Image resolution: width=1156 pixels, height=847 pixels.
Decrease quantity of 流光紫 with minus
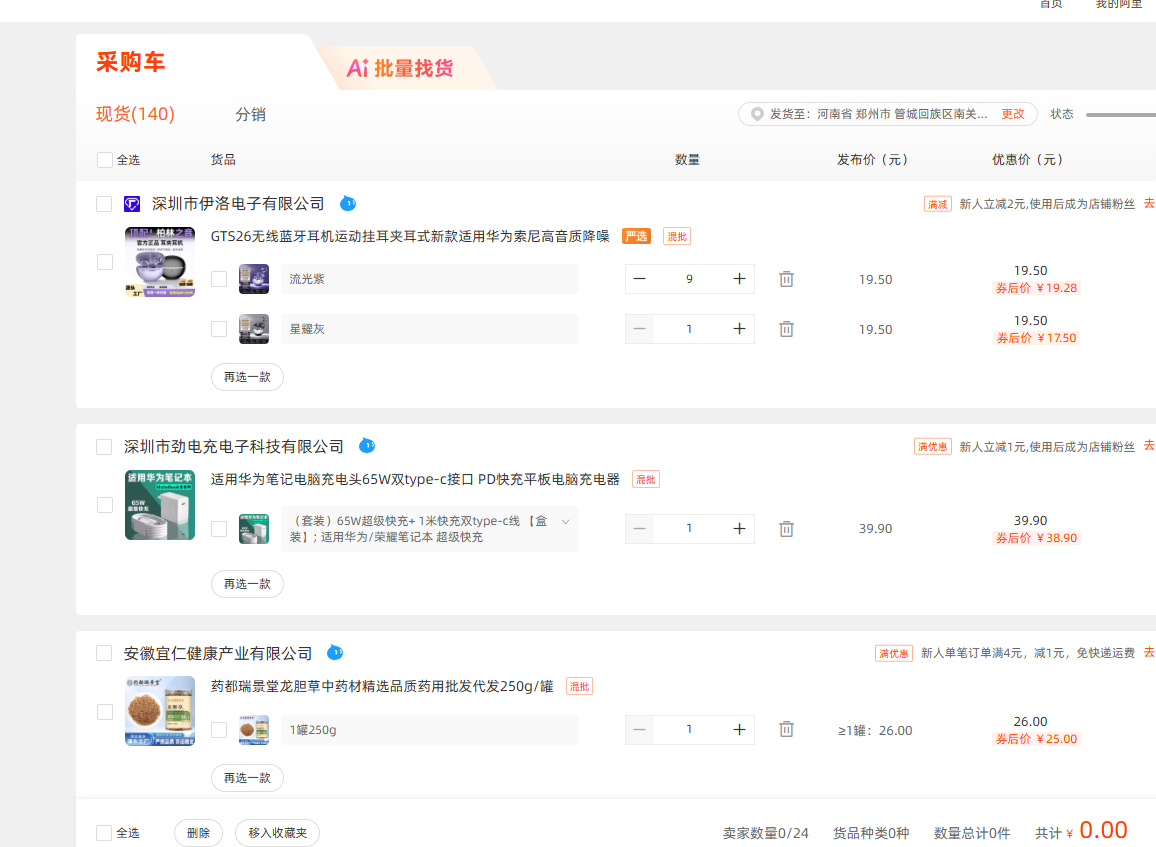639,279
